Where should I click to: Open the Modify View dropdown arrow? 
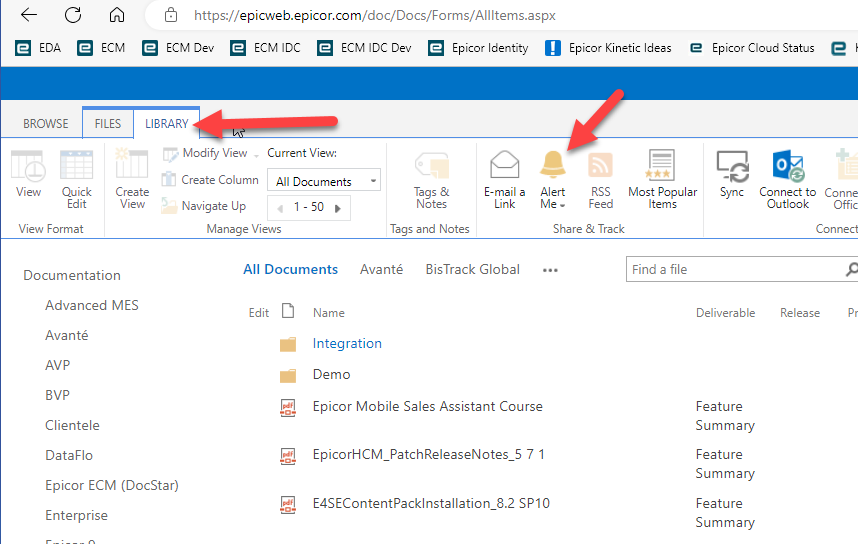pos(256,154)
